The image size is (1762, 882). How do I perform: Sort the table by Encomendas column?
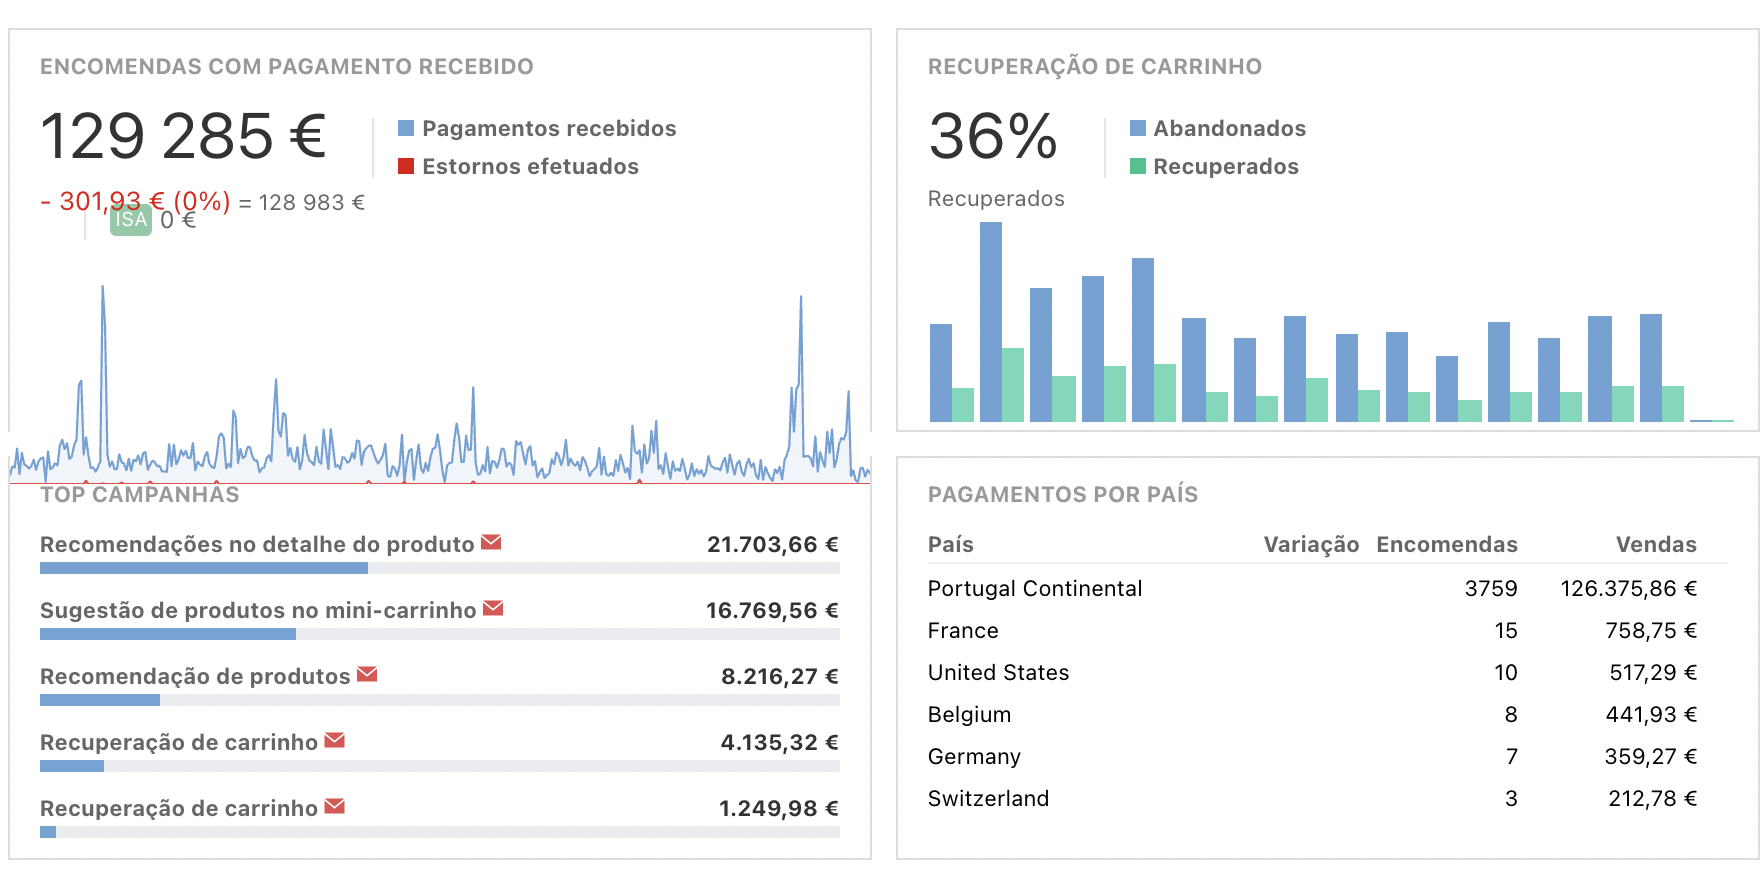tap(1446, 544)
